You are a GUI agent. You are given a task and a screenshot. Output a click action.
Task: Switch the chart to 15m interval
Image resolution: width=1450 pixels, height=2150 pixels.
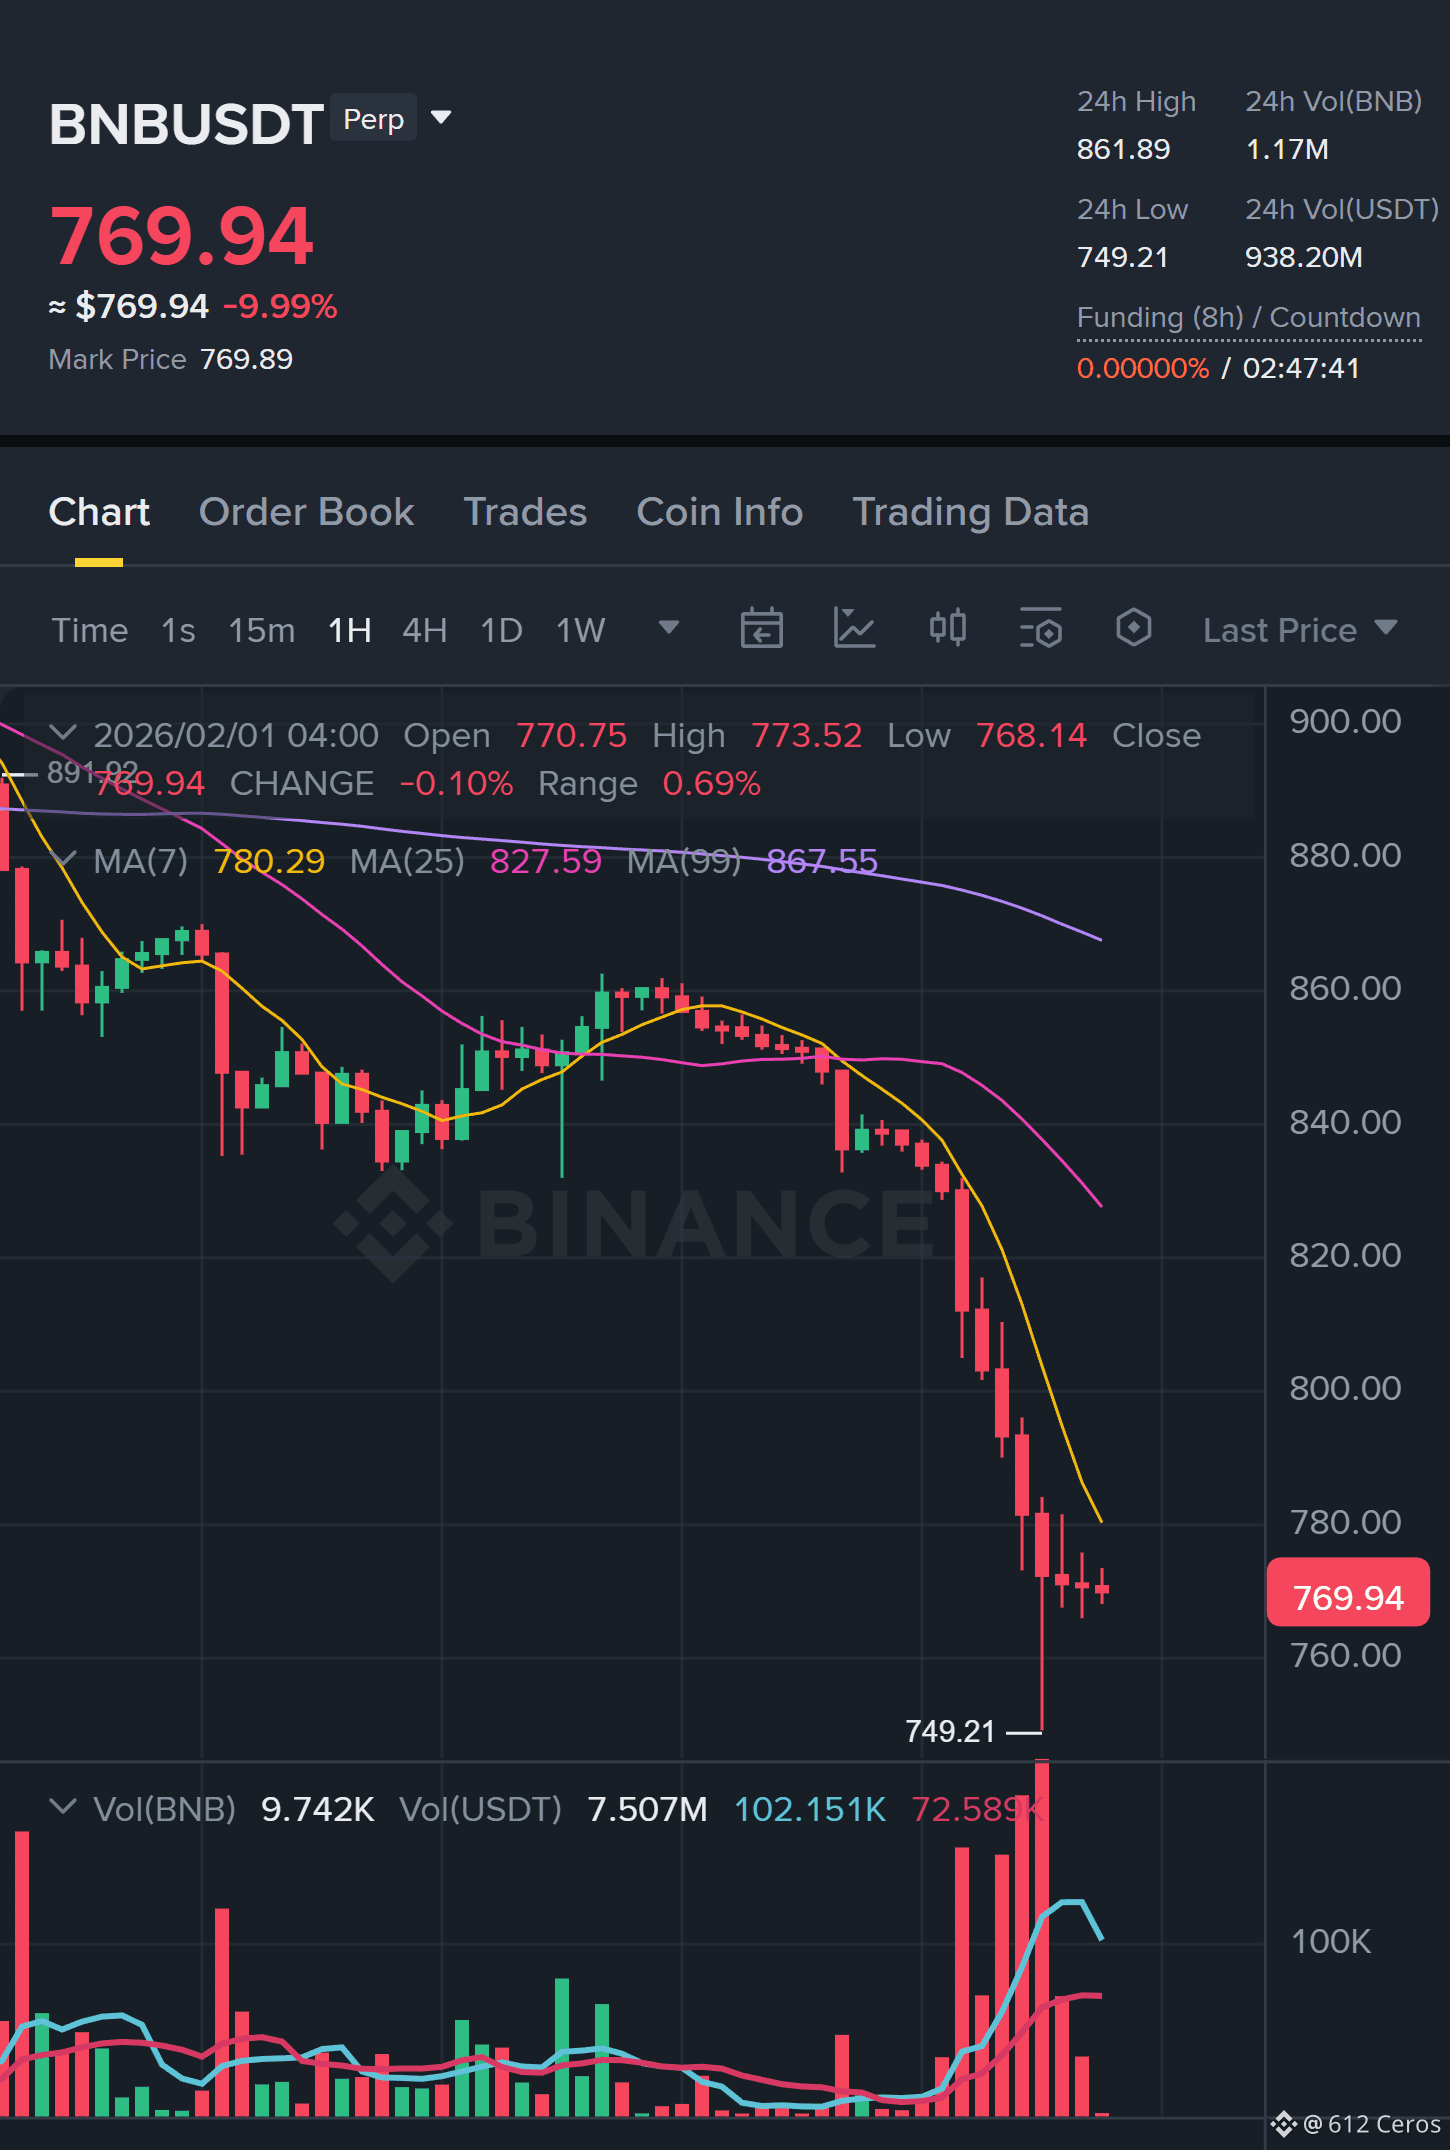click(x=261, y=630)
